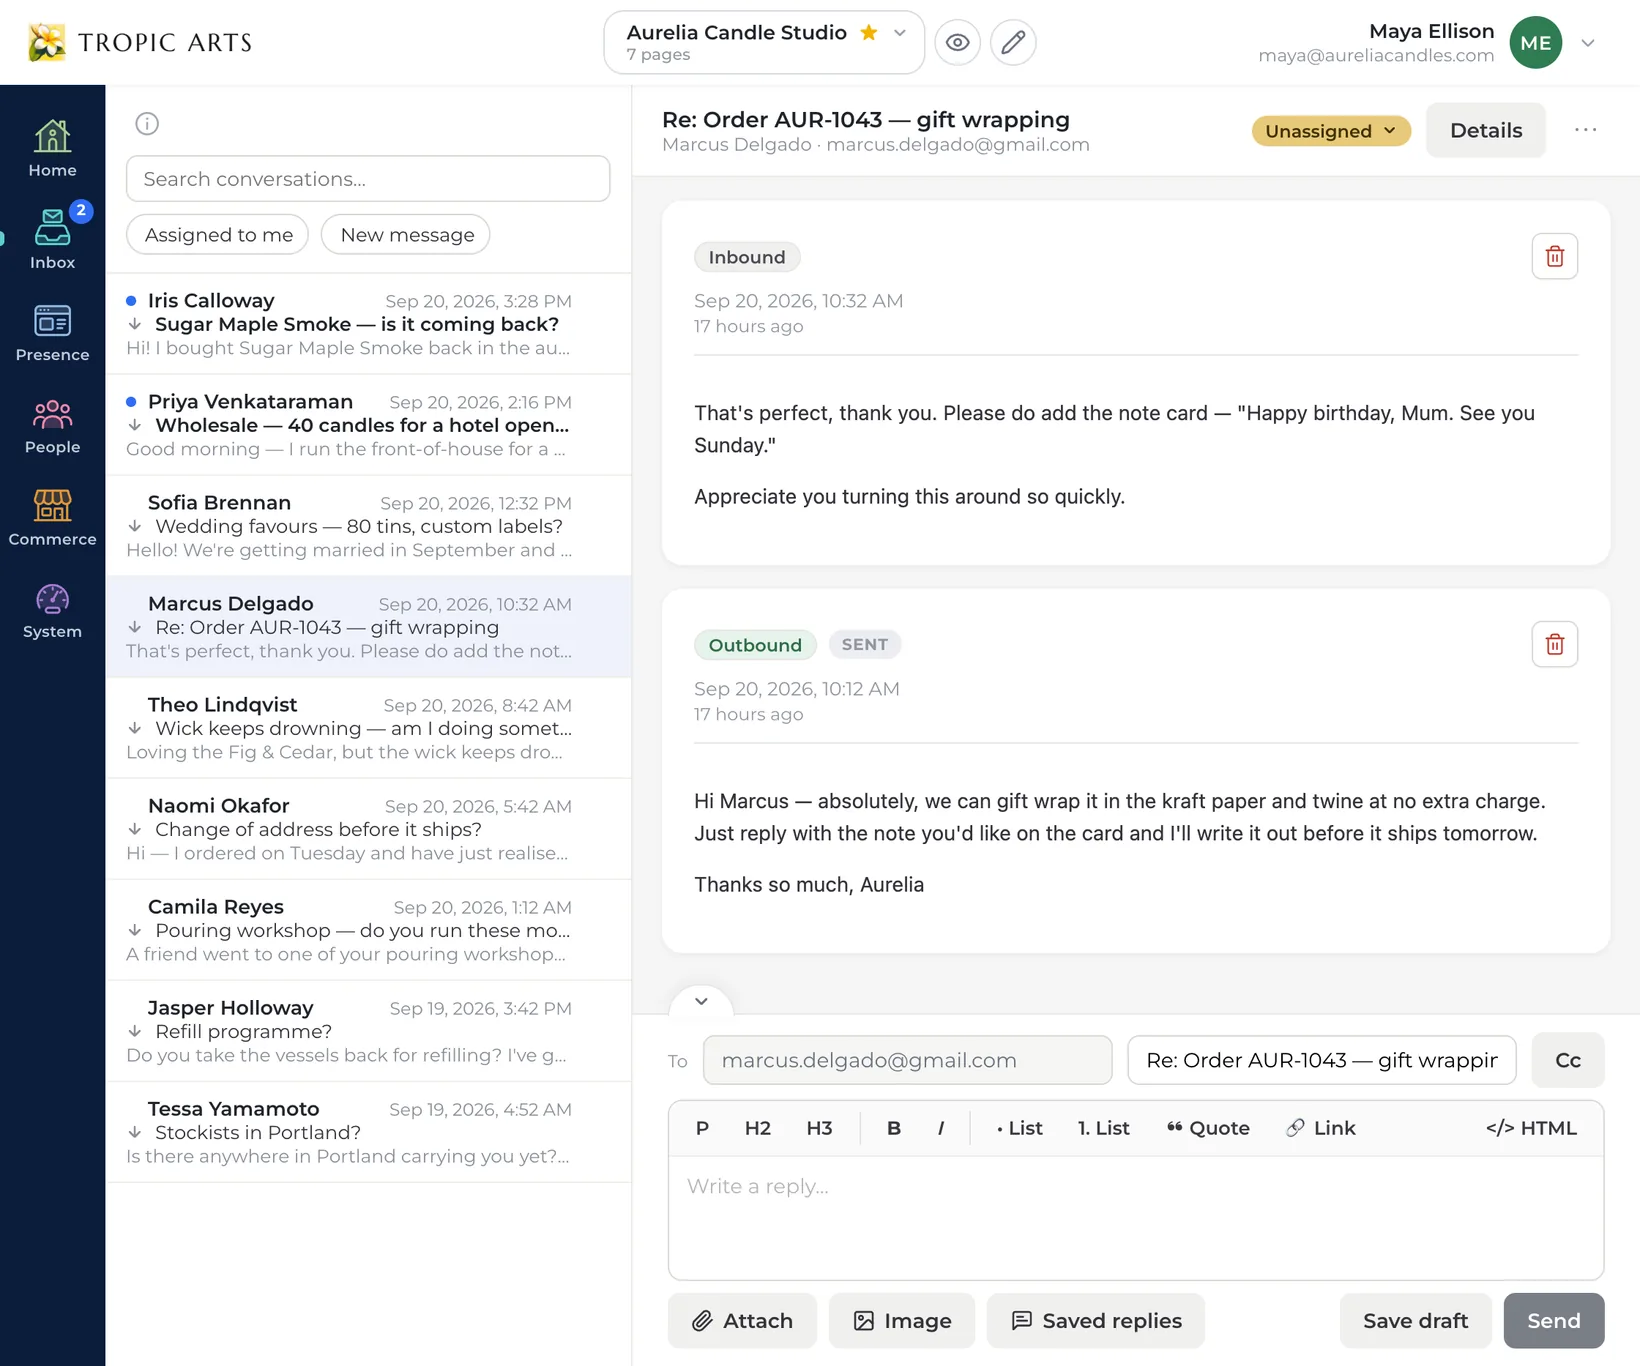This screenshot has width=1640, height=1366.
Task: Open the Presence sidebar icon
Action: [x=52, y=333]
